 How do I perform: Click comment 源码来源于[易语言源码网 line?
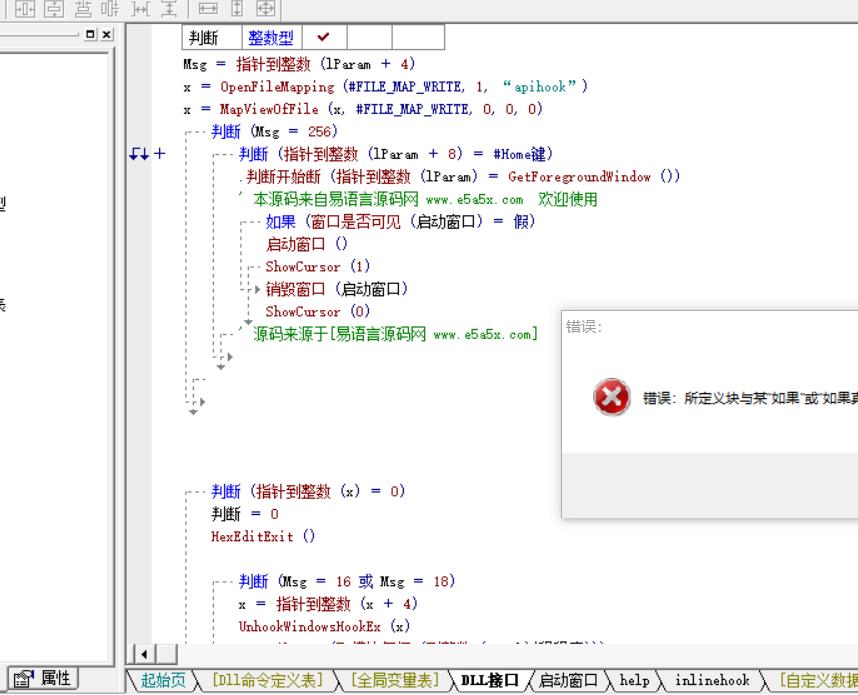click(389, 333)
